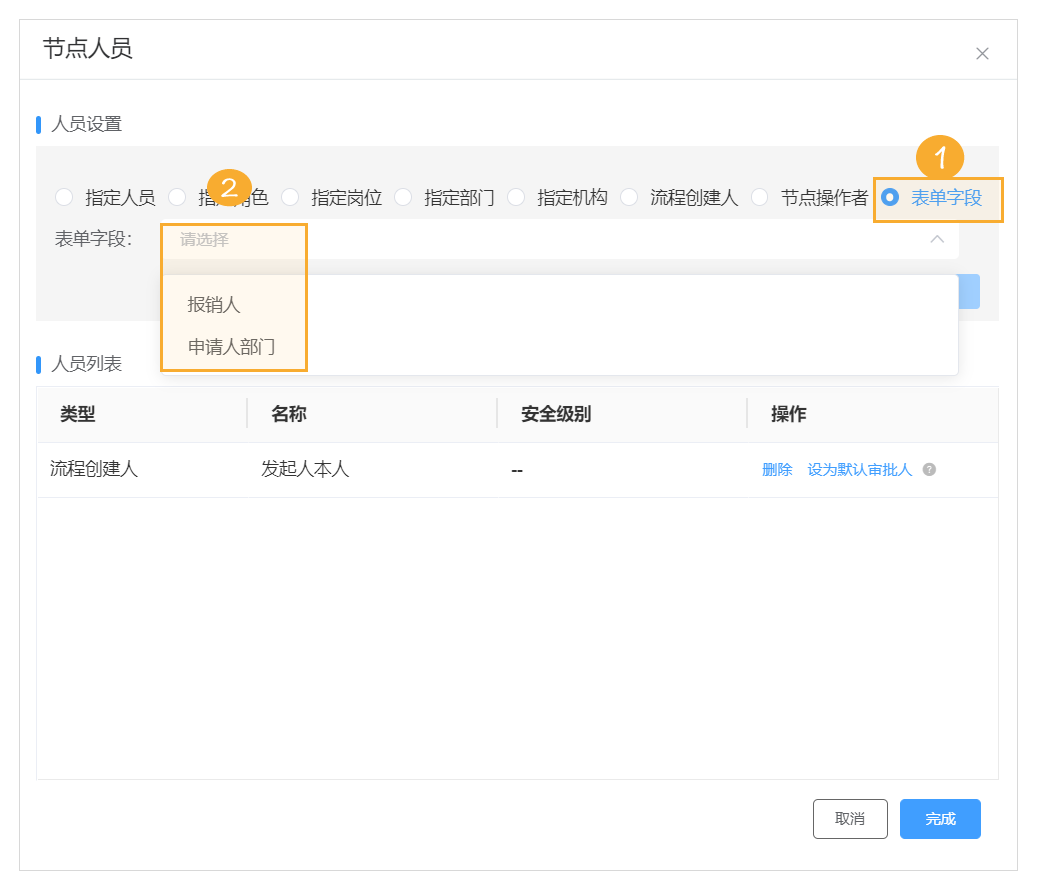Choose 指定岗位 as the personnel type
The width and height of the screenshot is (1043, 890).
(290, 197)
